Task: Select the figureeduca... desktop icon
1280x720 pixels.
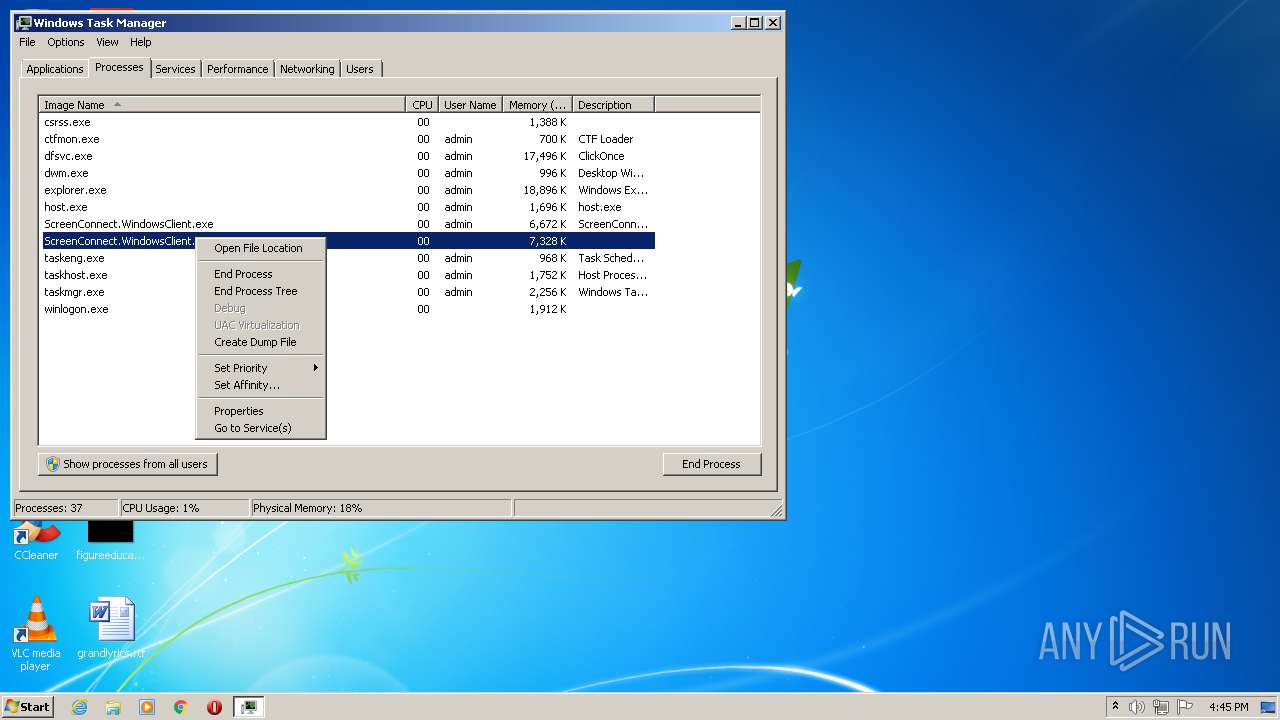Action: pyautogui.click(x=110, y=540)
